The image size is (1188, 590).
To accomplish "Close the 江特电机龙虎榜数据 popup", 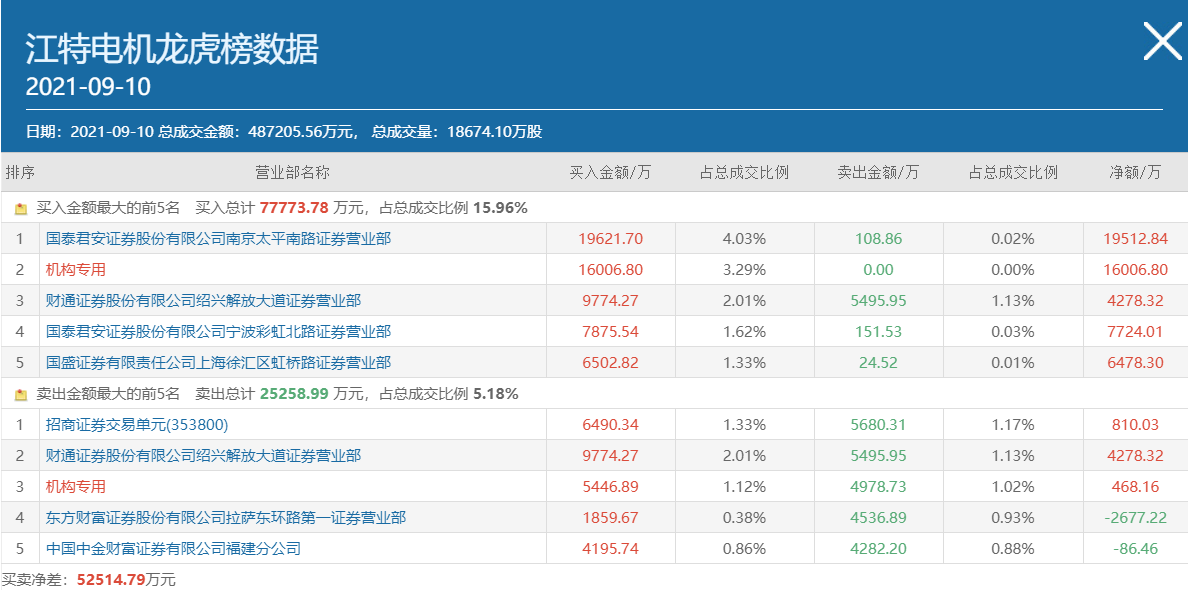I will pos(1162,42).
